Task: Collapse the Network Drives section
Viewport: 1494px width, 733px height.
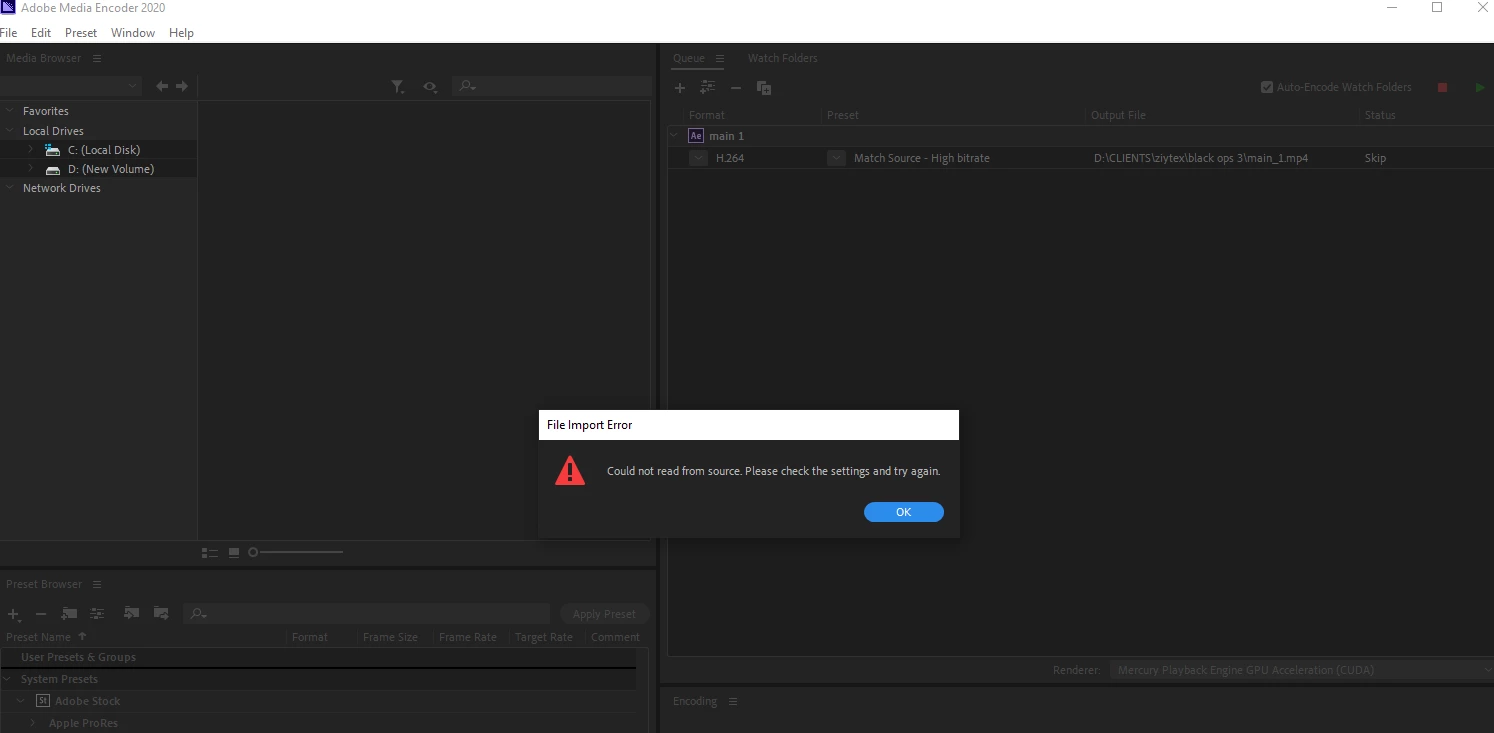Action: (9, 188)
